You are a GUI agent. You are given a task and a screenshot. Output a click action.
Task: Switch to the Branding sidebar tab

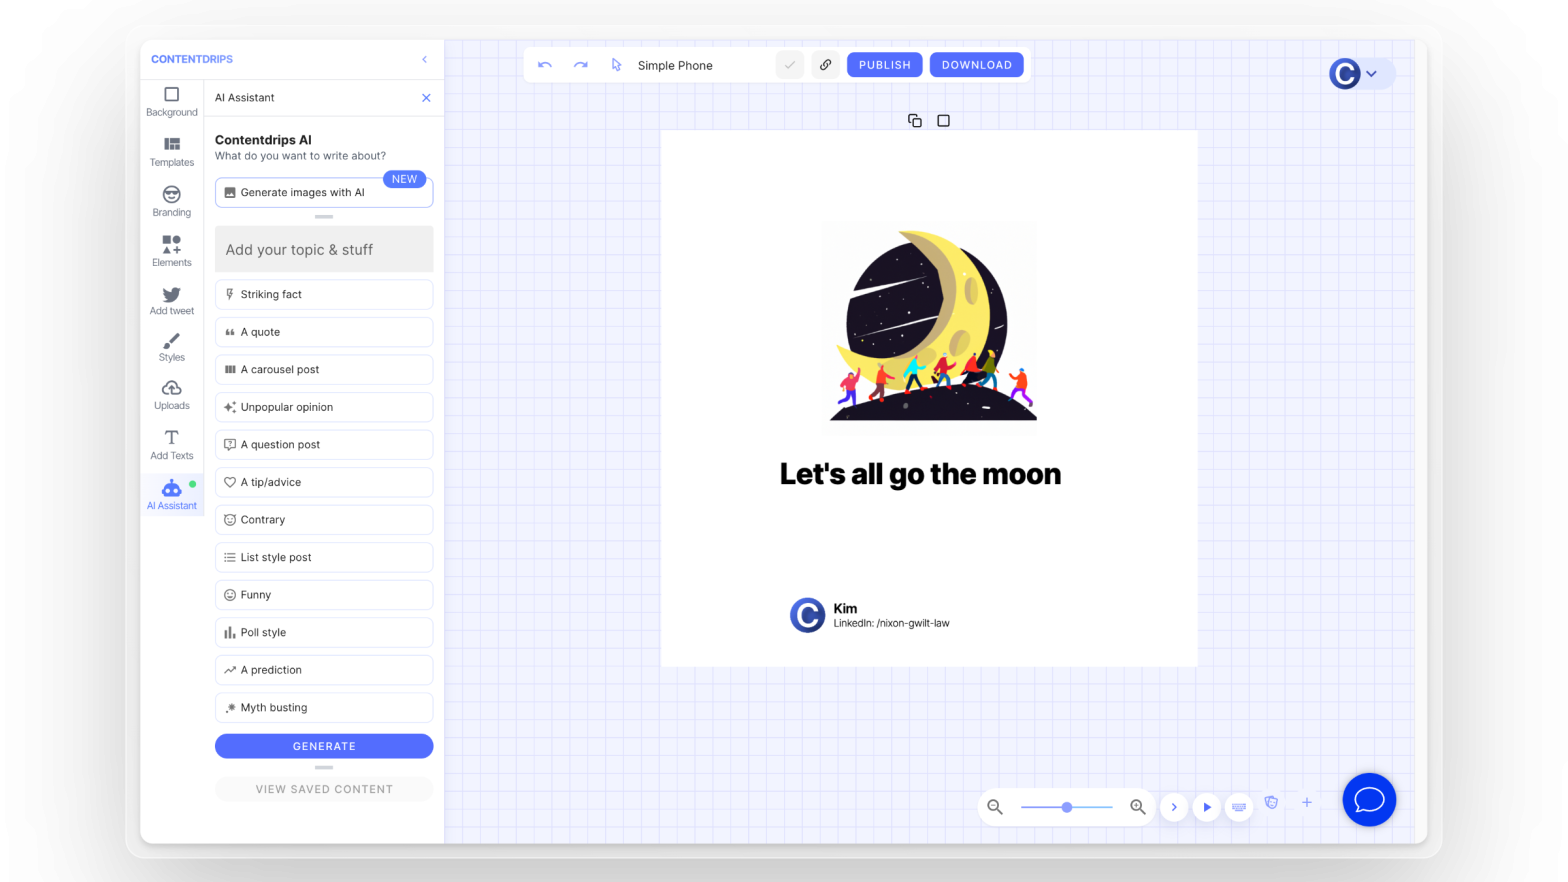pyautogui.click(x=172, y=201)
